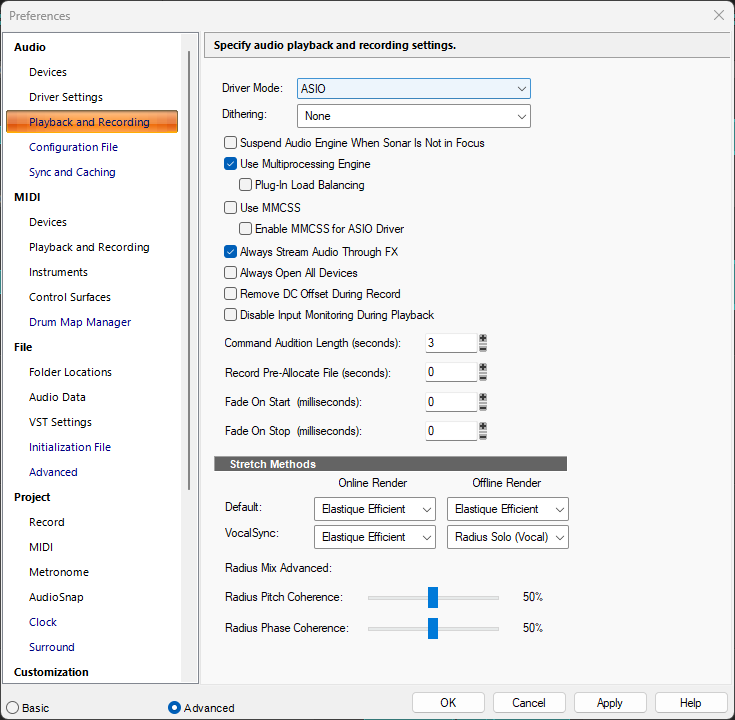Image resolution: width=735 pixels, height=720 pixels.
Task: Increment Command Audition Length spinner up
Action: (483, 339)
